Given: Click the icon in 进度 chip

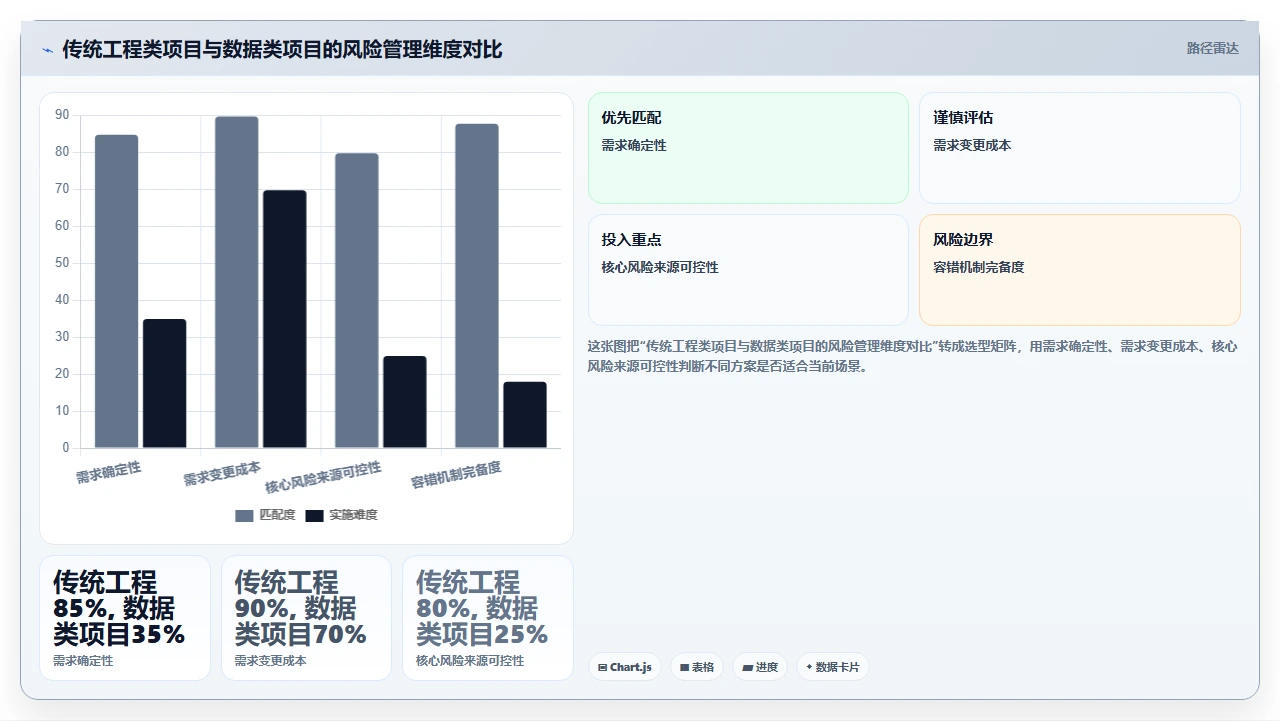Looking at the screenshot, I should point(747,667).
